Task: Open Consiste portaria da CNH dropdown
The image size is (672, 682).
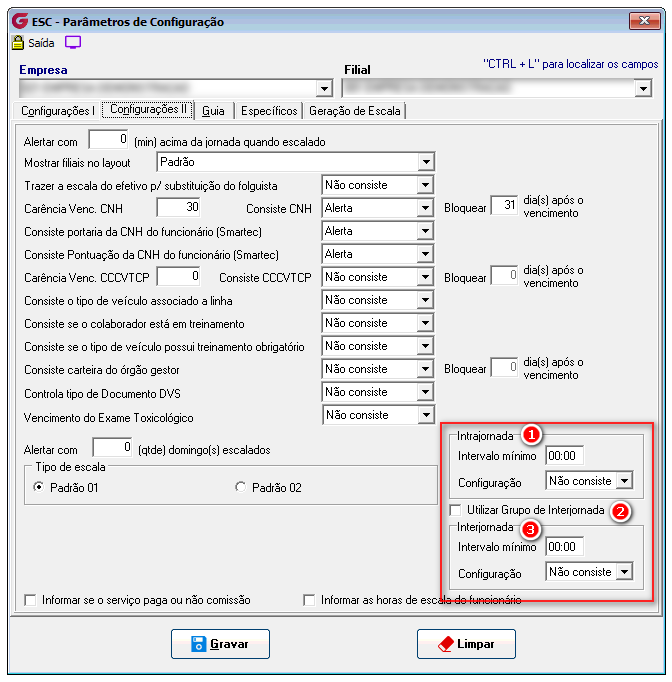Action: tap(425, 231)
